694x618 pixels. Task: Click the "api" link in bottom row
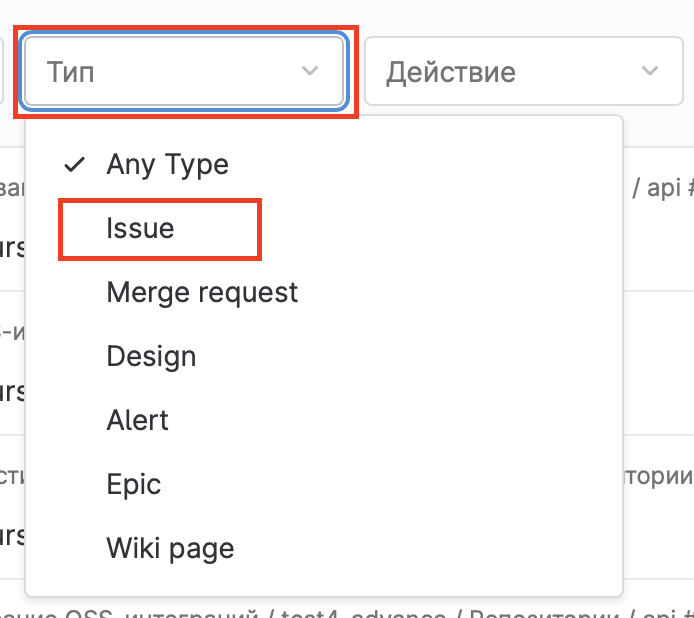pyautogui.click(x=668, y=611)
